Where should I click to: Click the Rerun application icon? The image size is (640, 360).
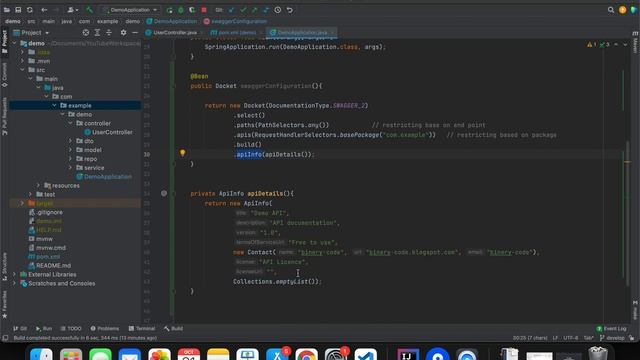coord(169,10)
